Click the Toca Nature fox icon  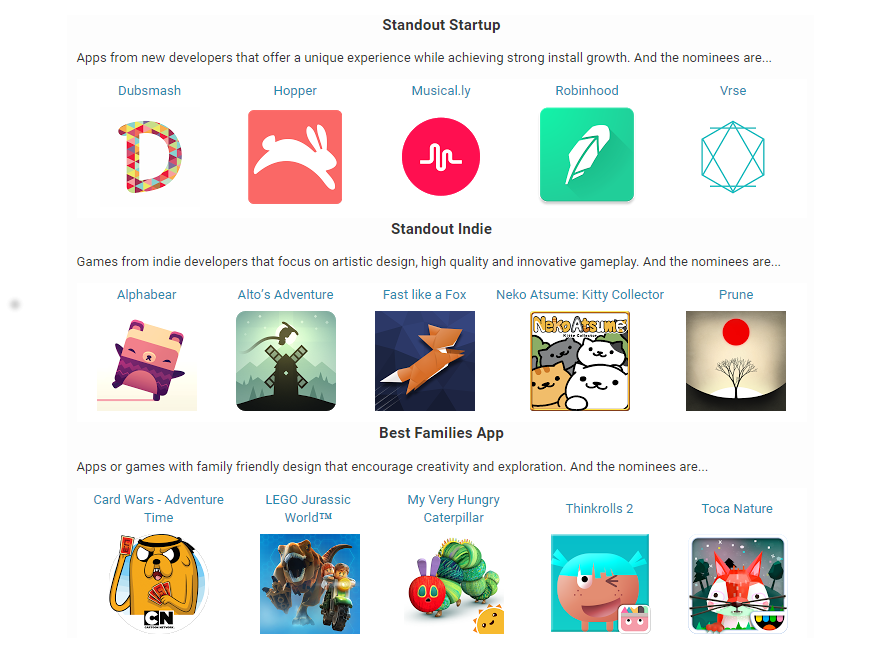click(737, 584)
